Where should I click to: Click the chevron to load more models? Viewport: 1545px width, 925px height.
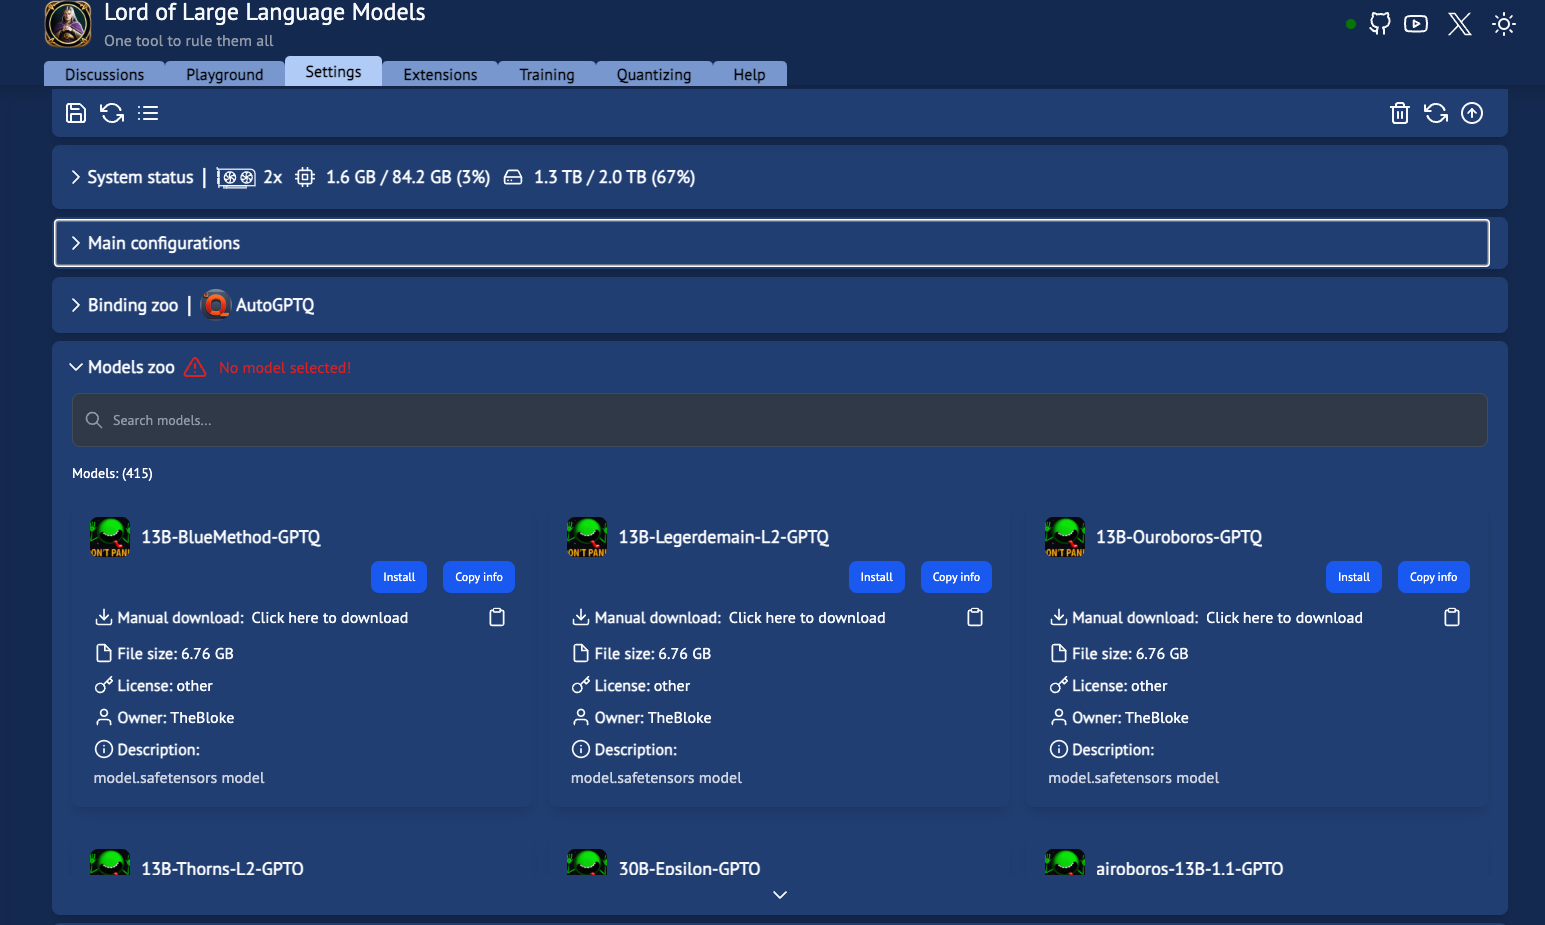[x=779, y=895]
